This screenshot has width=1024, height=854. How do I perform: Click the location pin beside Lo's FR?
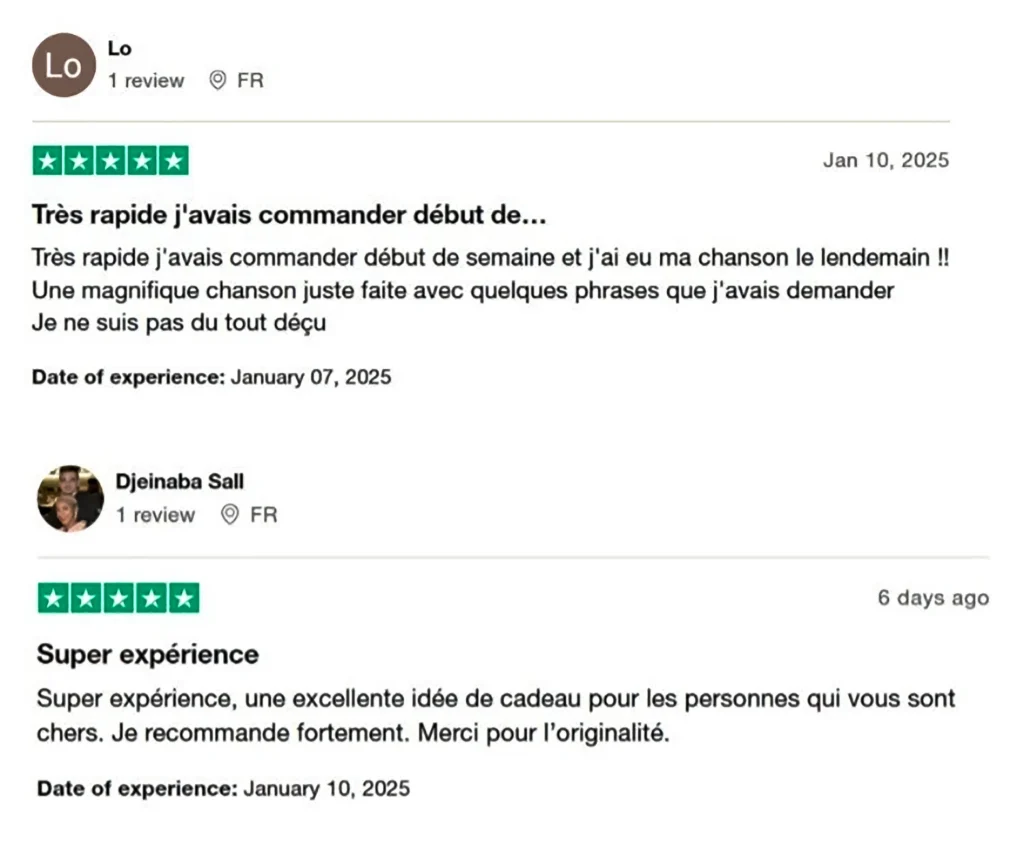point(217,80)
